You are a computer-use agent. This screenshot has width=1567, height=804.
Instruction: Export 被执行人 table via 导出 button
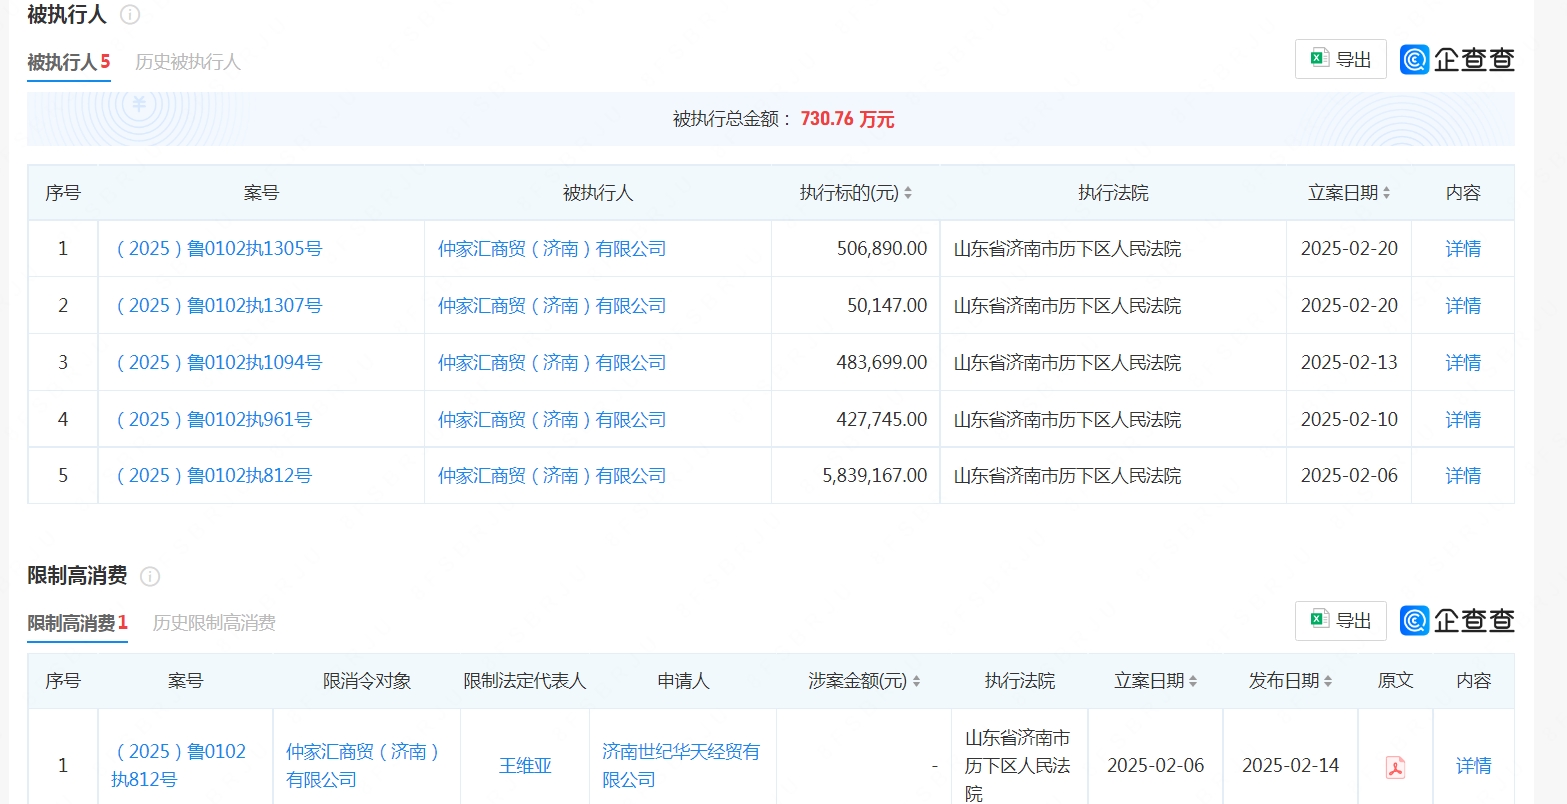pyautogui.click(x=1340, y=59)
